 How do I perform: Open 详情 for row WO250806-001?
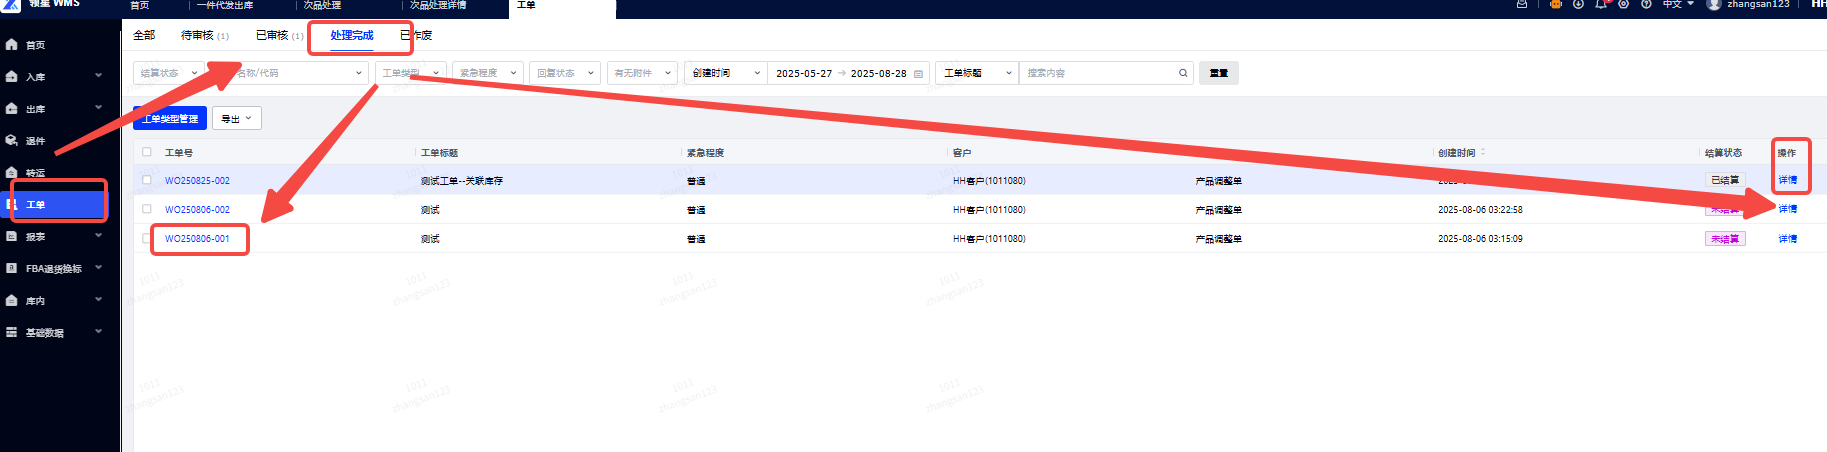1788,239
